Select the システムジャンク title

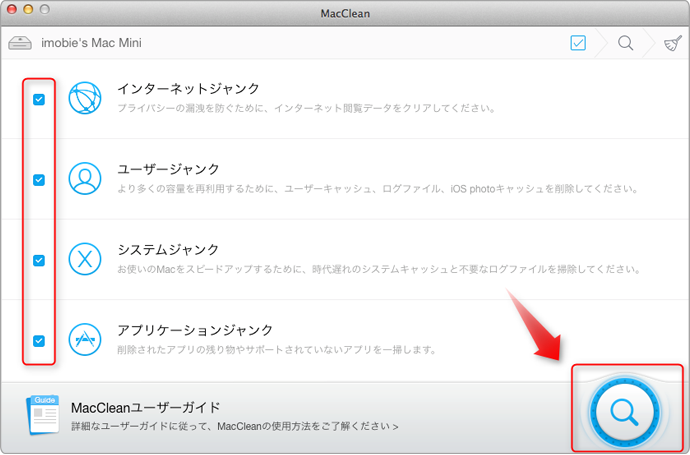pos(168,250)
